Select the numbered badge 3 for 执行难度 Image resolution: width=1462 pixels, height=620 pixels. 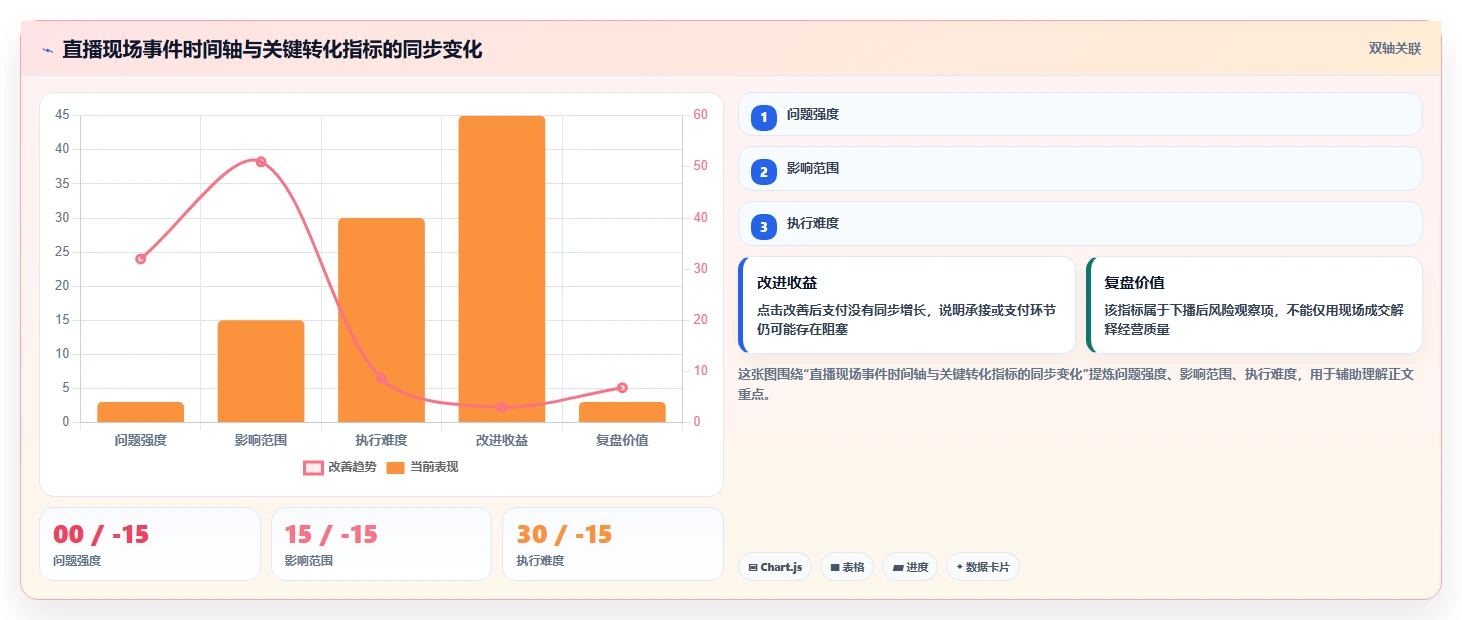point(764,227)
